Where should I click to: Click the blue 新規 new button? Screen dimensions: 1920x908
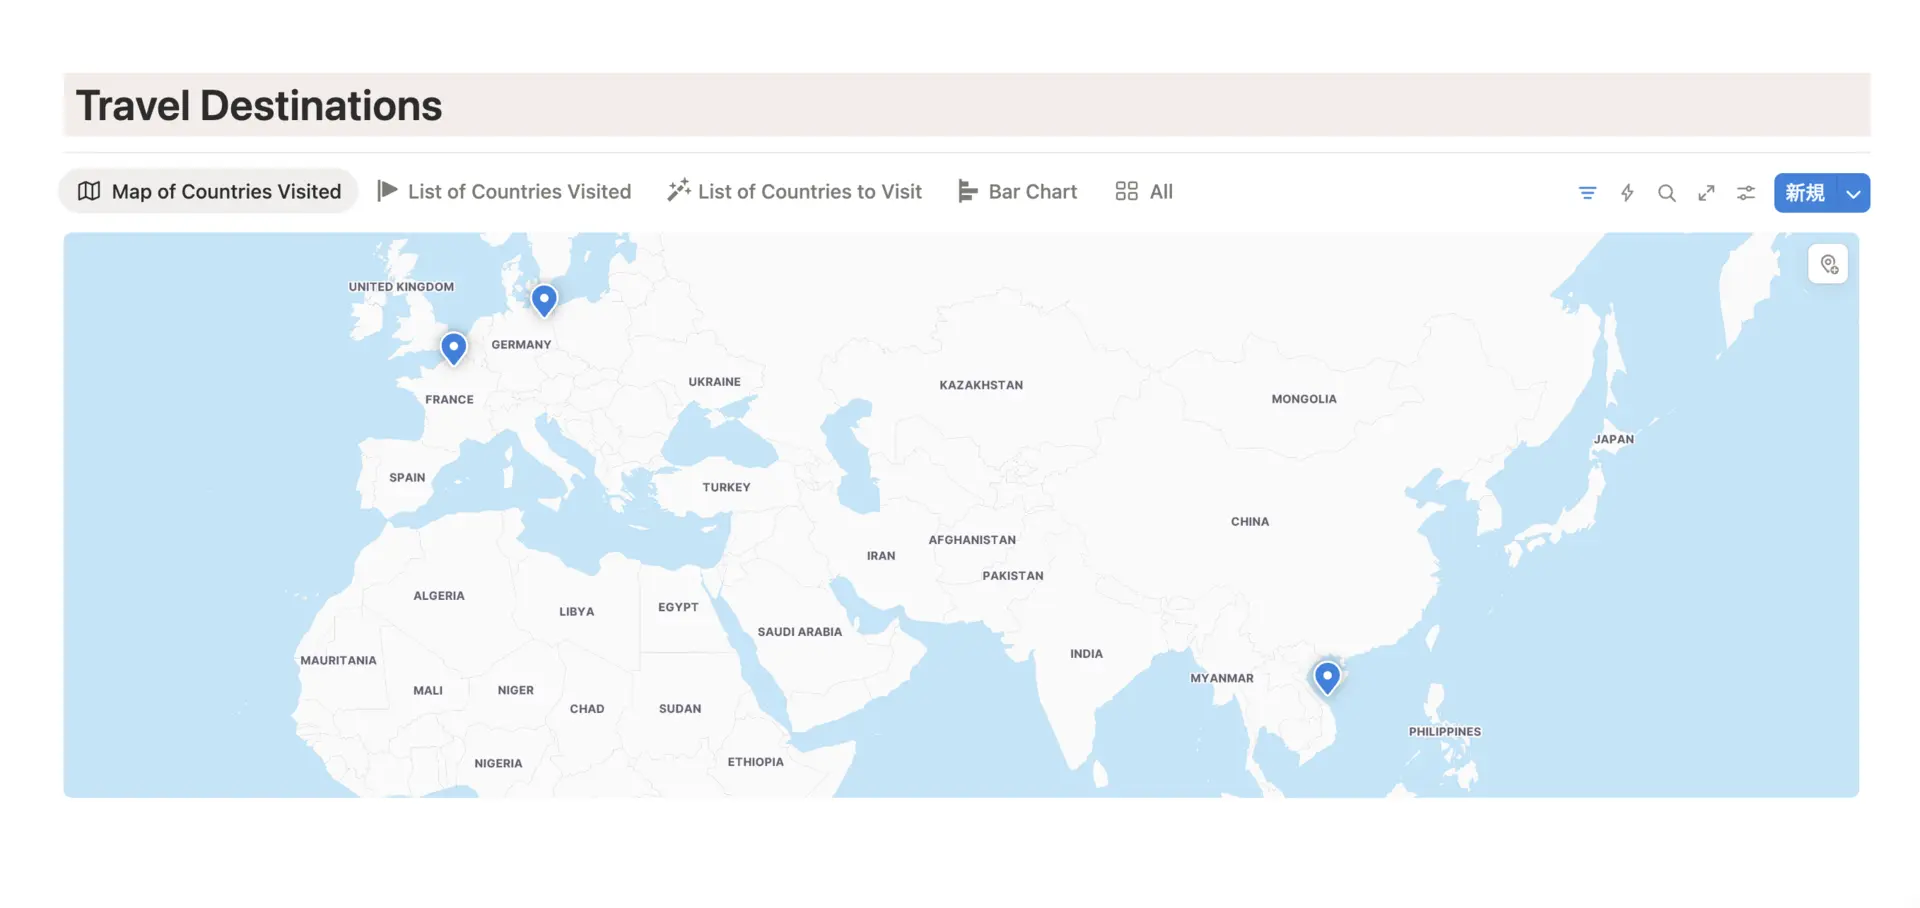pos(1805,193)
